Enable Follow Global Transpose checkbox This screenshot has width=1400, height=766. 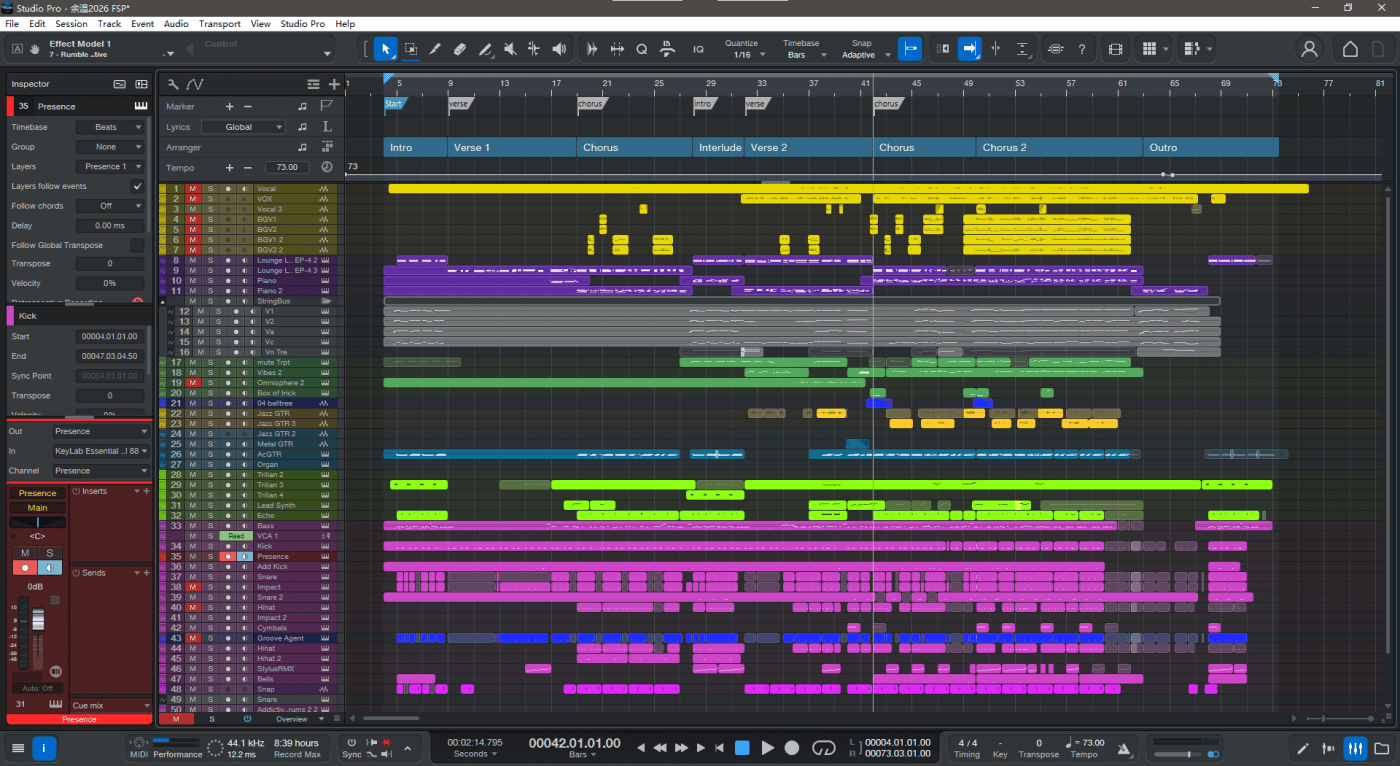(137, 245)
